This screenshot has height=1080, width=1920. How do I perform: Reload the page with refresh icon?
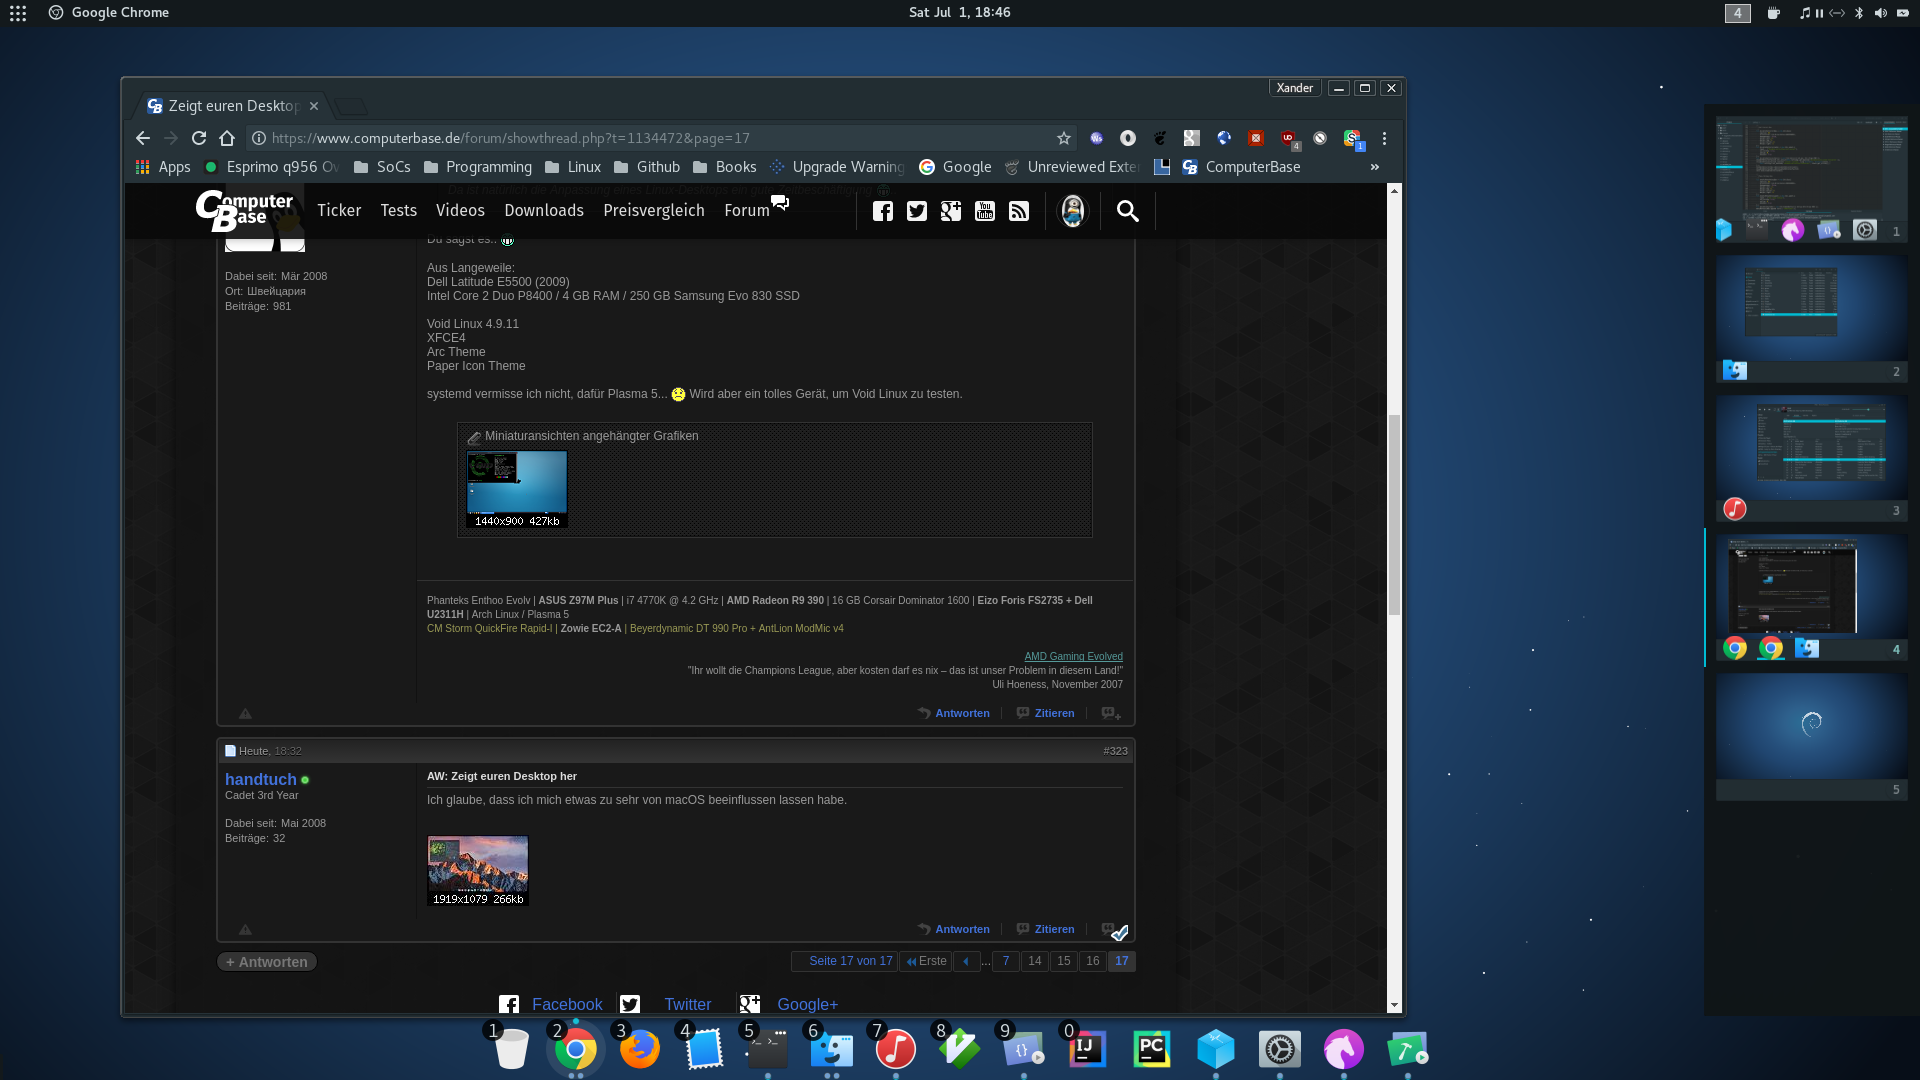pos(199,138)
